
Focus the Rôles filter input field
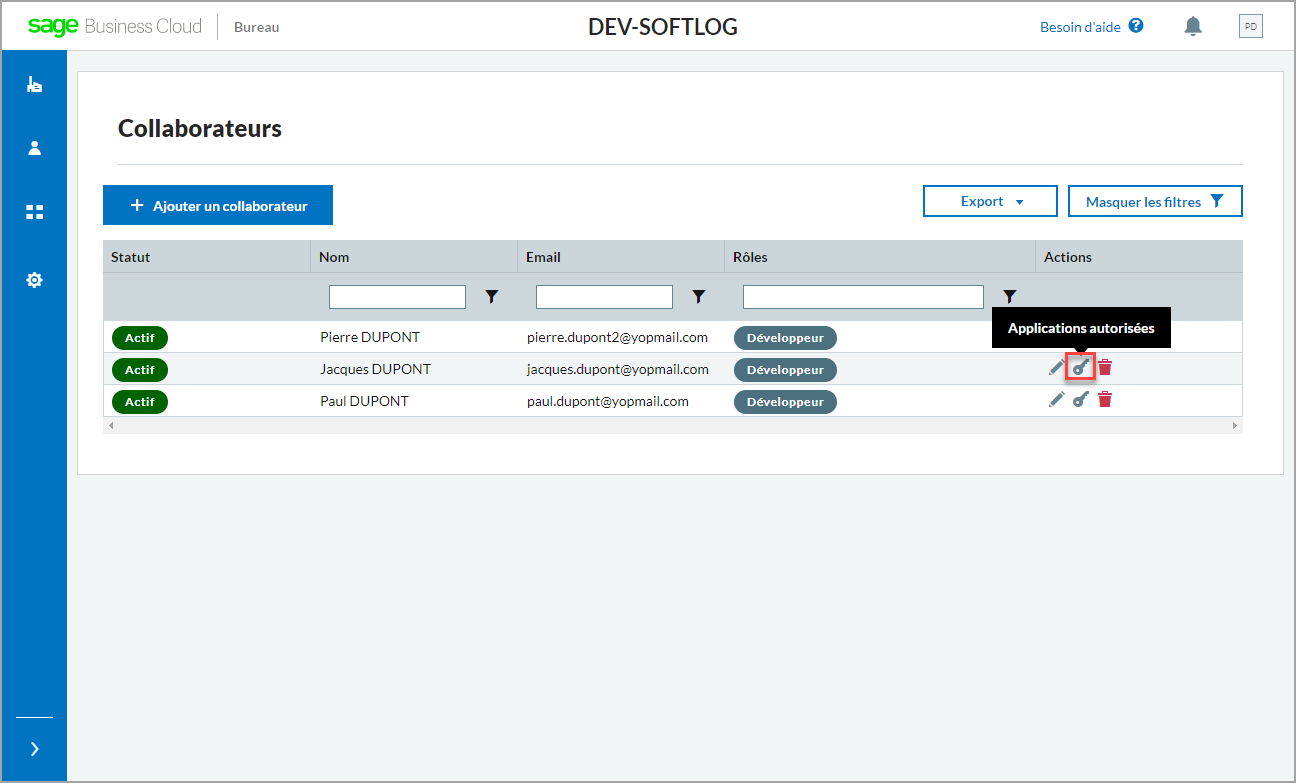click(863, 296)
